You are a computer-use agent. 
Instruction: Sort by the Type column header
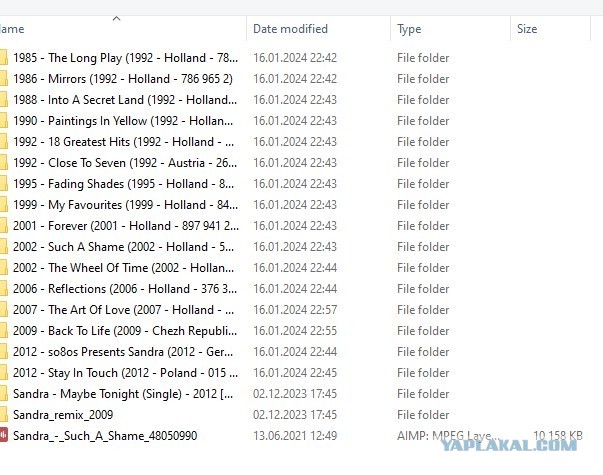point(409,29)
